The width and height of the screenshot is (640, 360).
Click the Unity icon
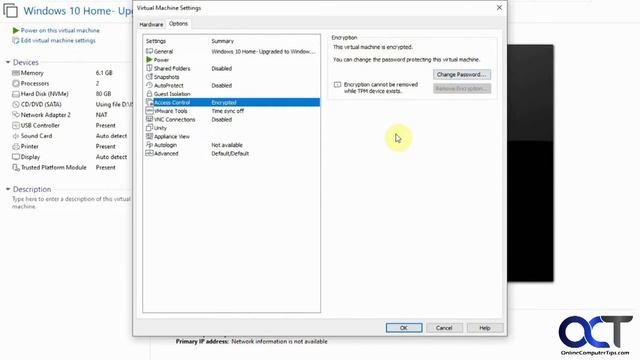tap(149, 128)
